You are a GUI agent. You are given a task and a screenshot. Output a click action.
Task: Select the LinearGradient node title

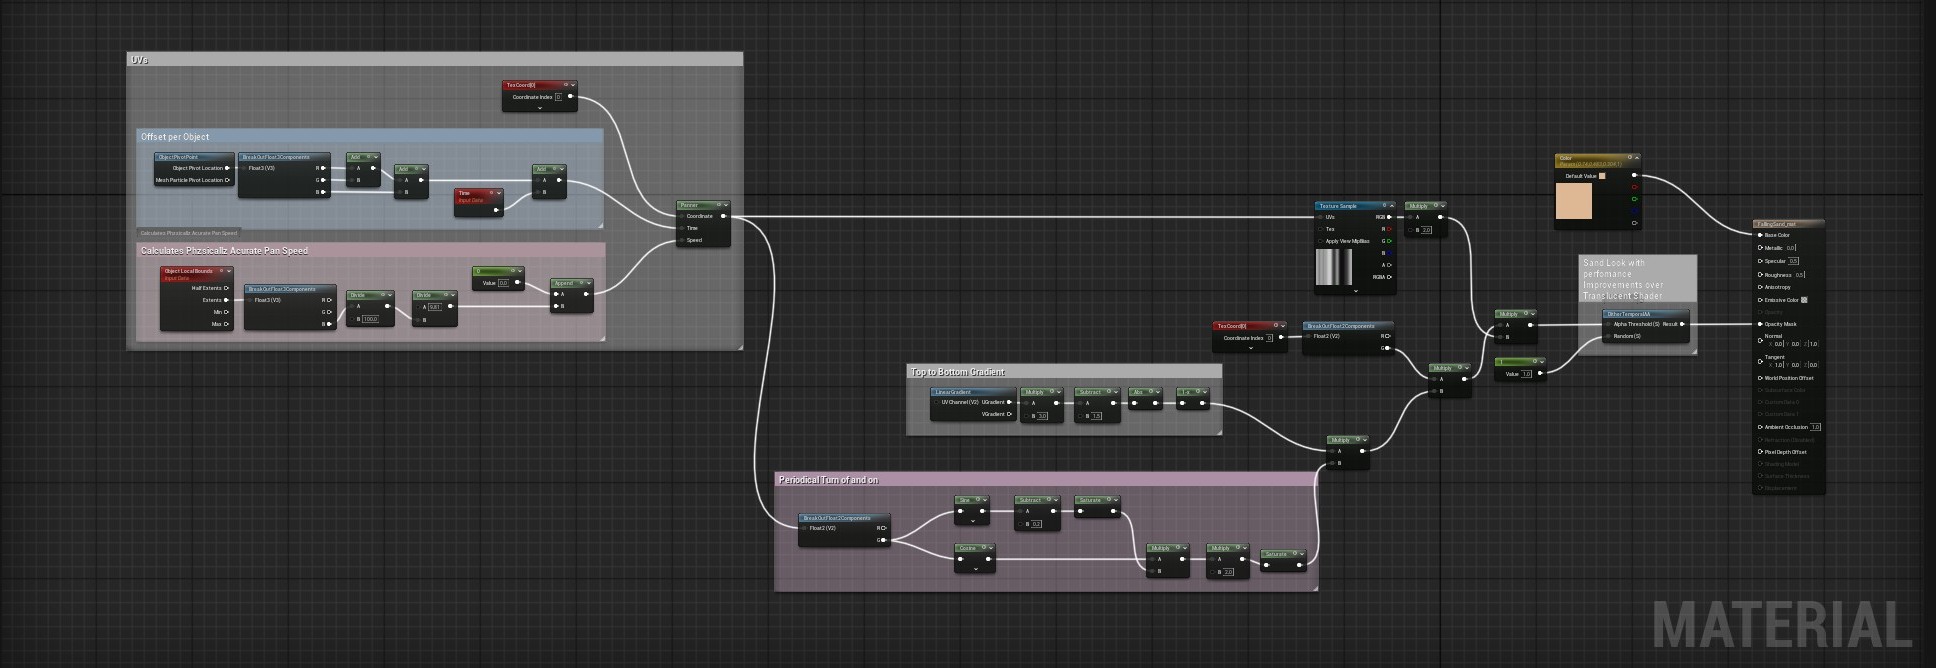tap(954, 392)
